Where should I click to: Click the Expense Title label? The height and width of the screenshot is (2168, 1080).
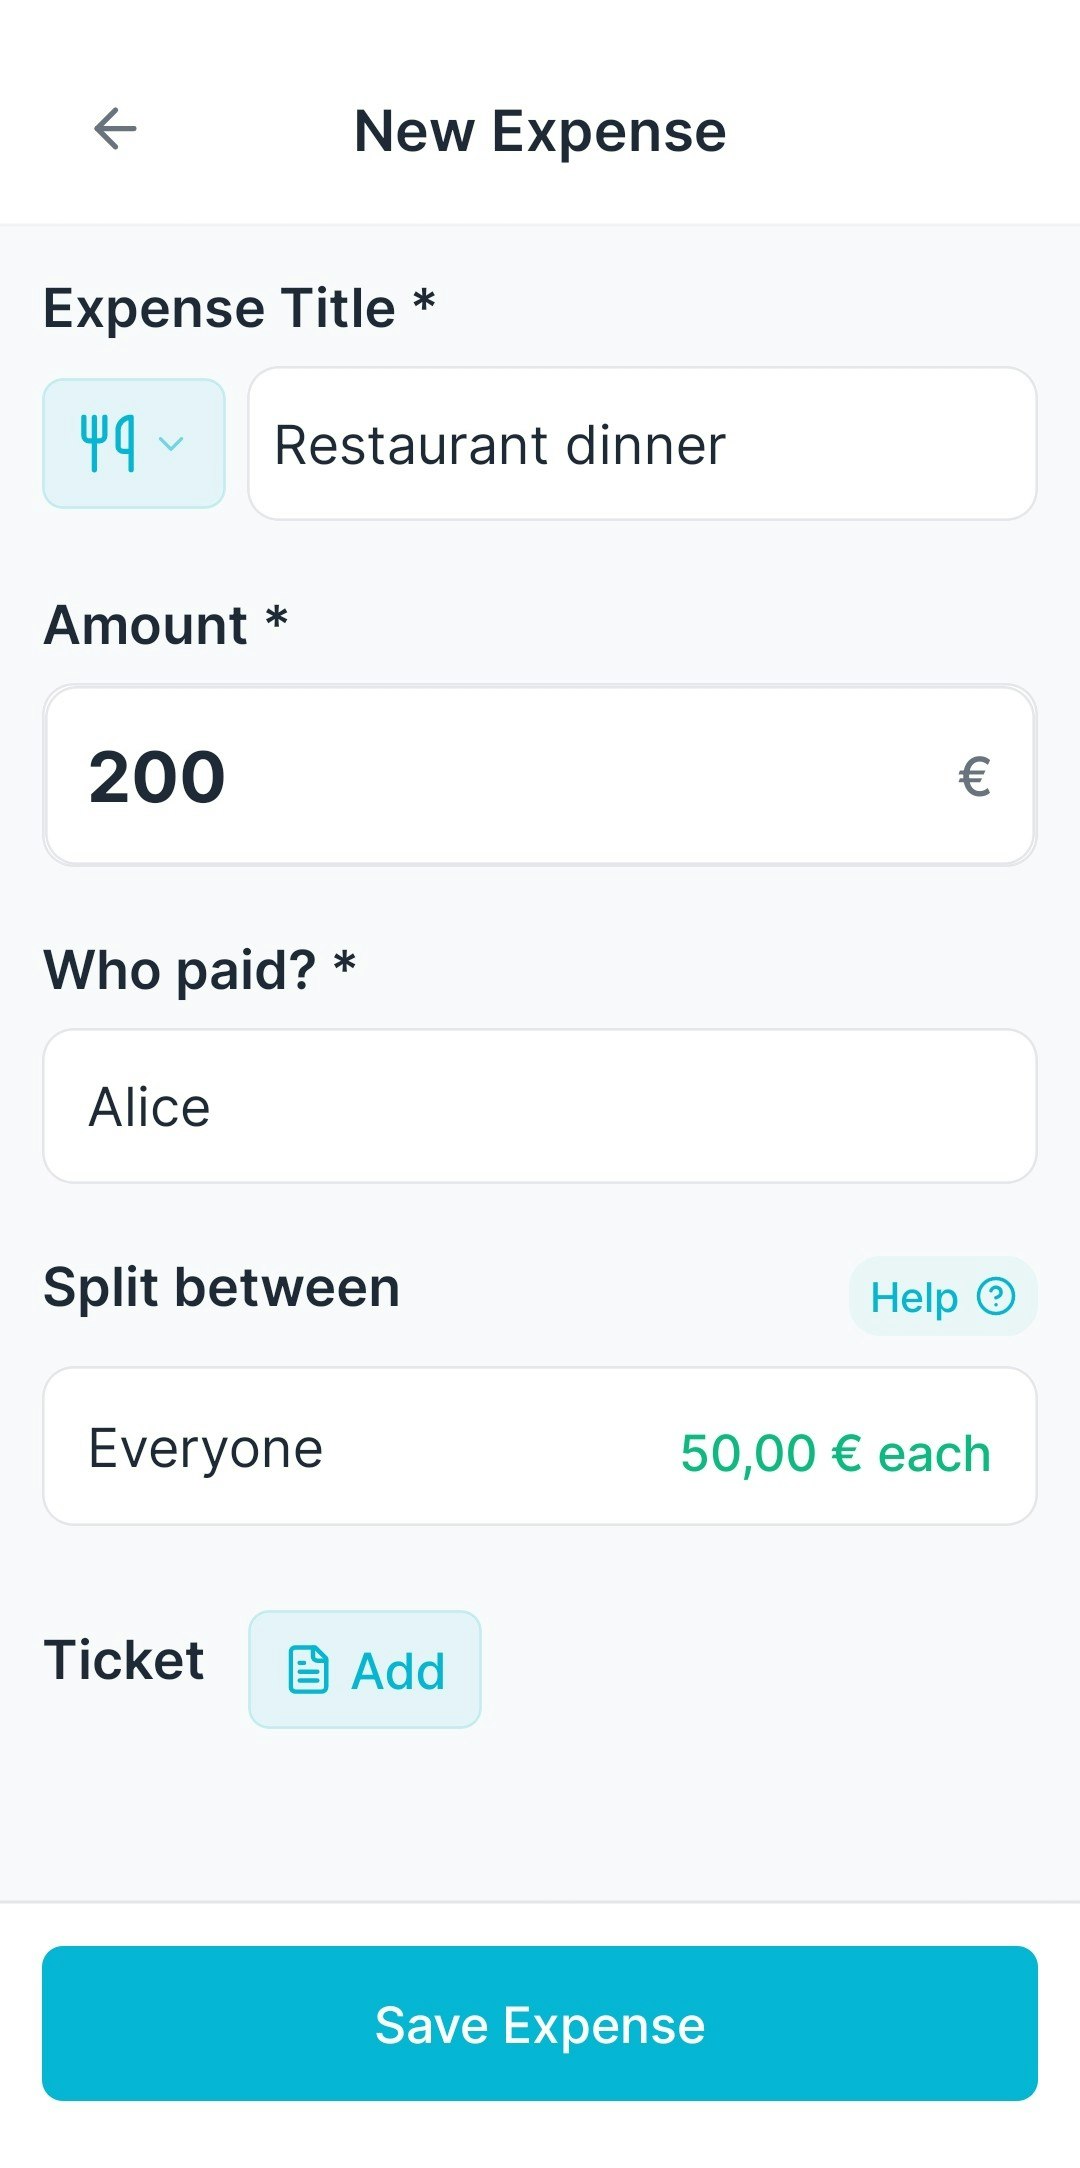coord(239,307)
